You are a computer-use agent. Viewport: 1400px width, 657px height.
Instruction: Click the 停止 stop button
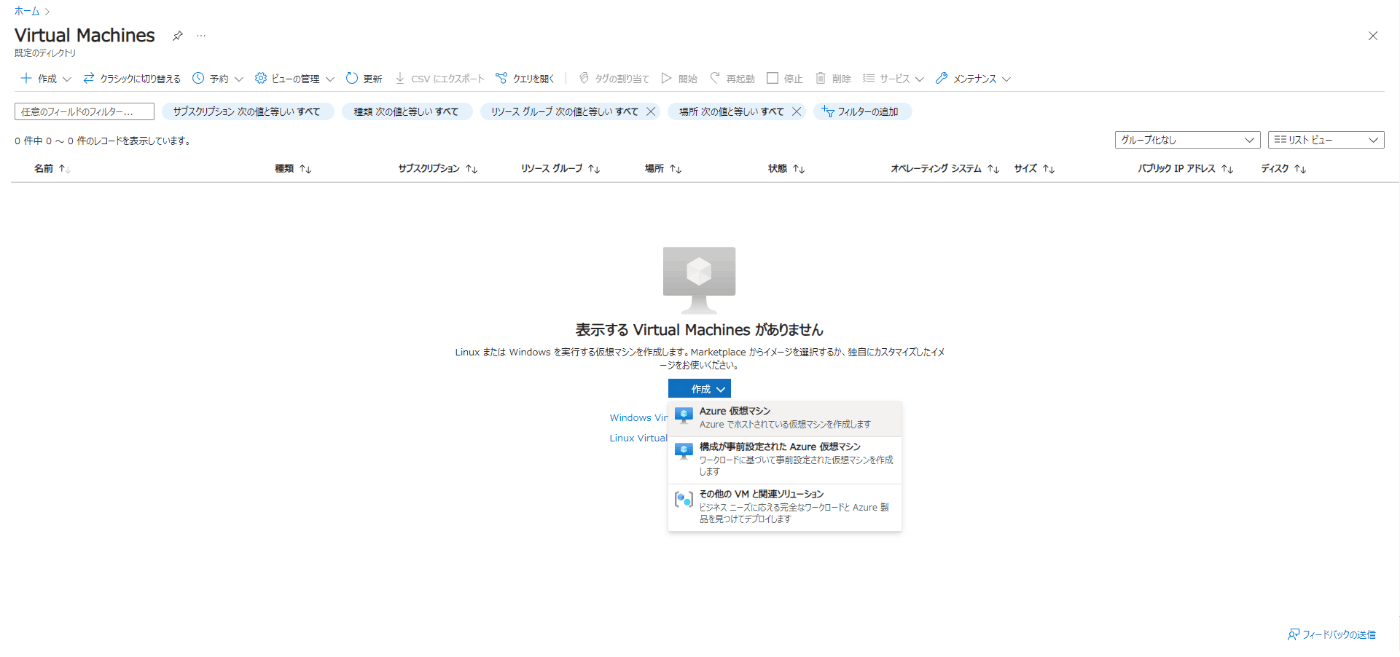785,78
